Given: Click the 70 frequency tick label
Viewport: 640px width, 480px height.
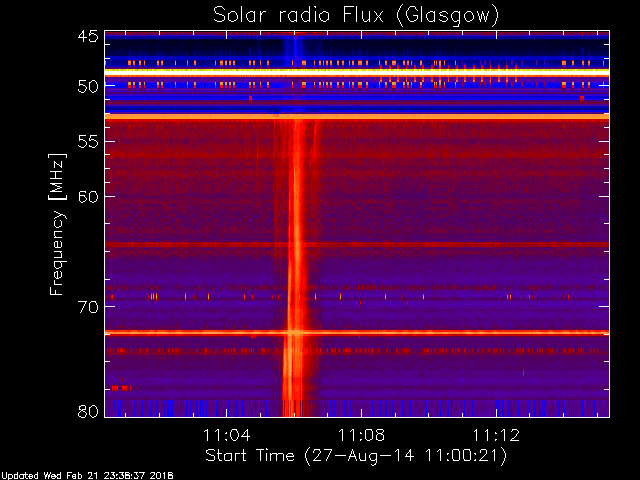Looking at the screenshot, I should 88,307.
